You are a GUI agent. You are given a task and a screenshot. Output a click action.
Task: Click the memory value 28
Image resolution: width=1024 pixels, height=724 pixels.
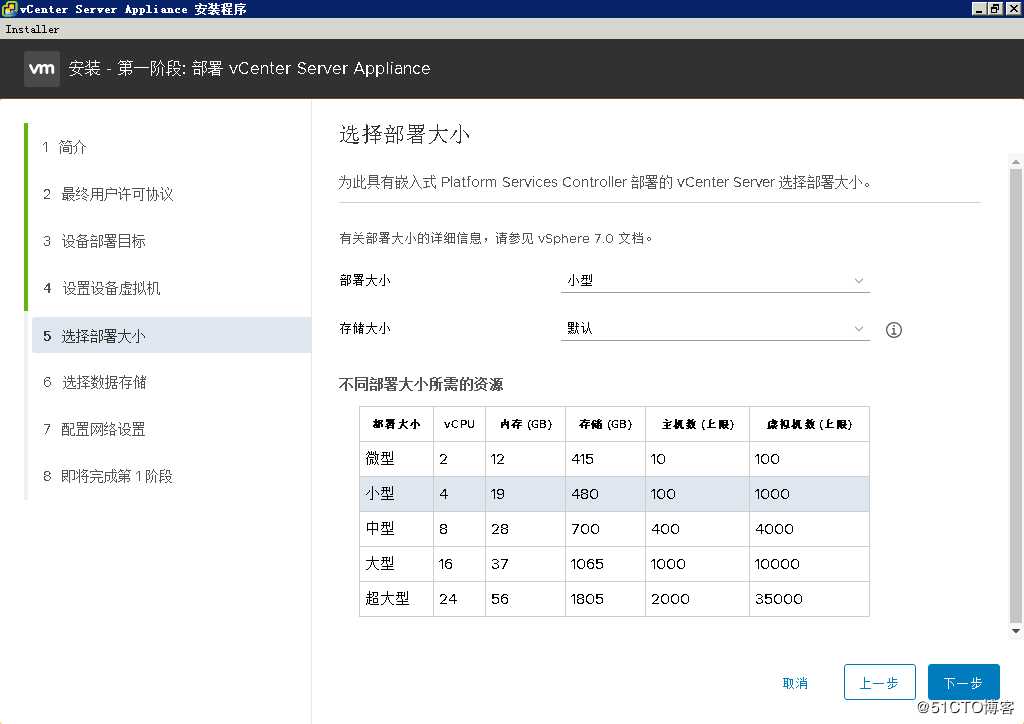tap(500, 529)
